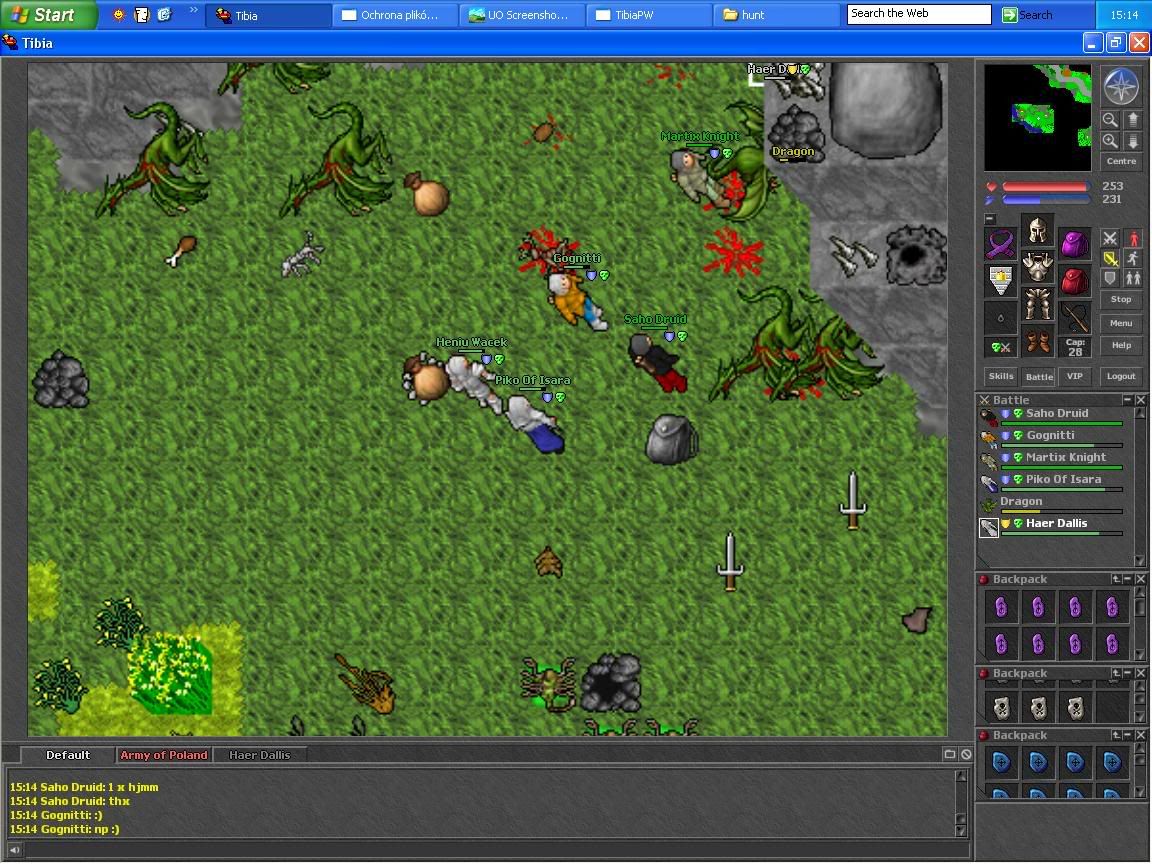Go up a level in purple-rune Backpack
1152x864 pixels.
click(1116, 579)
